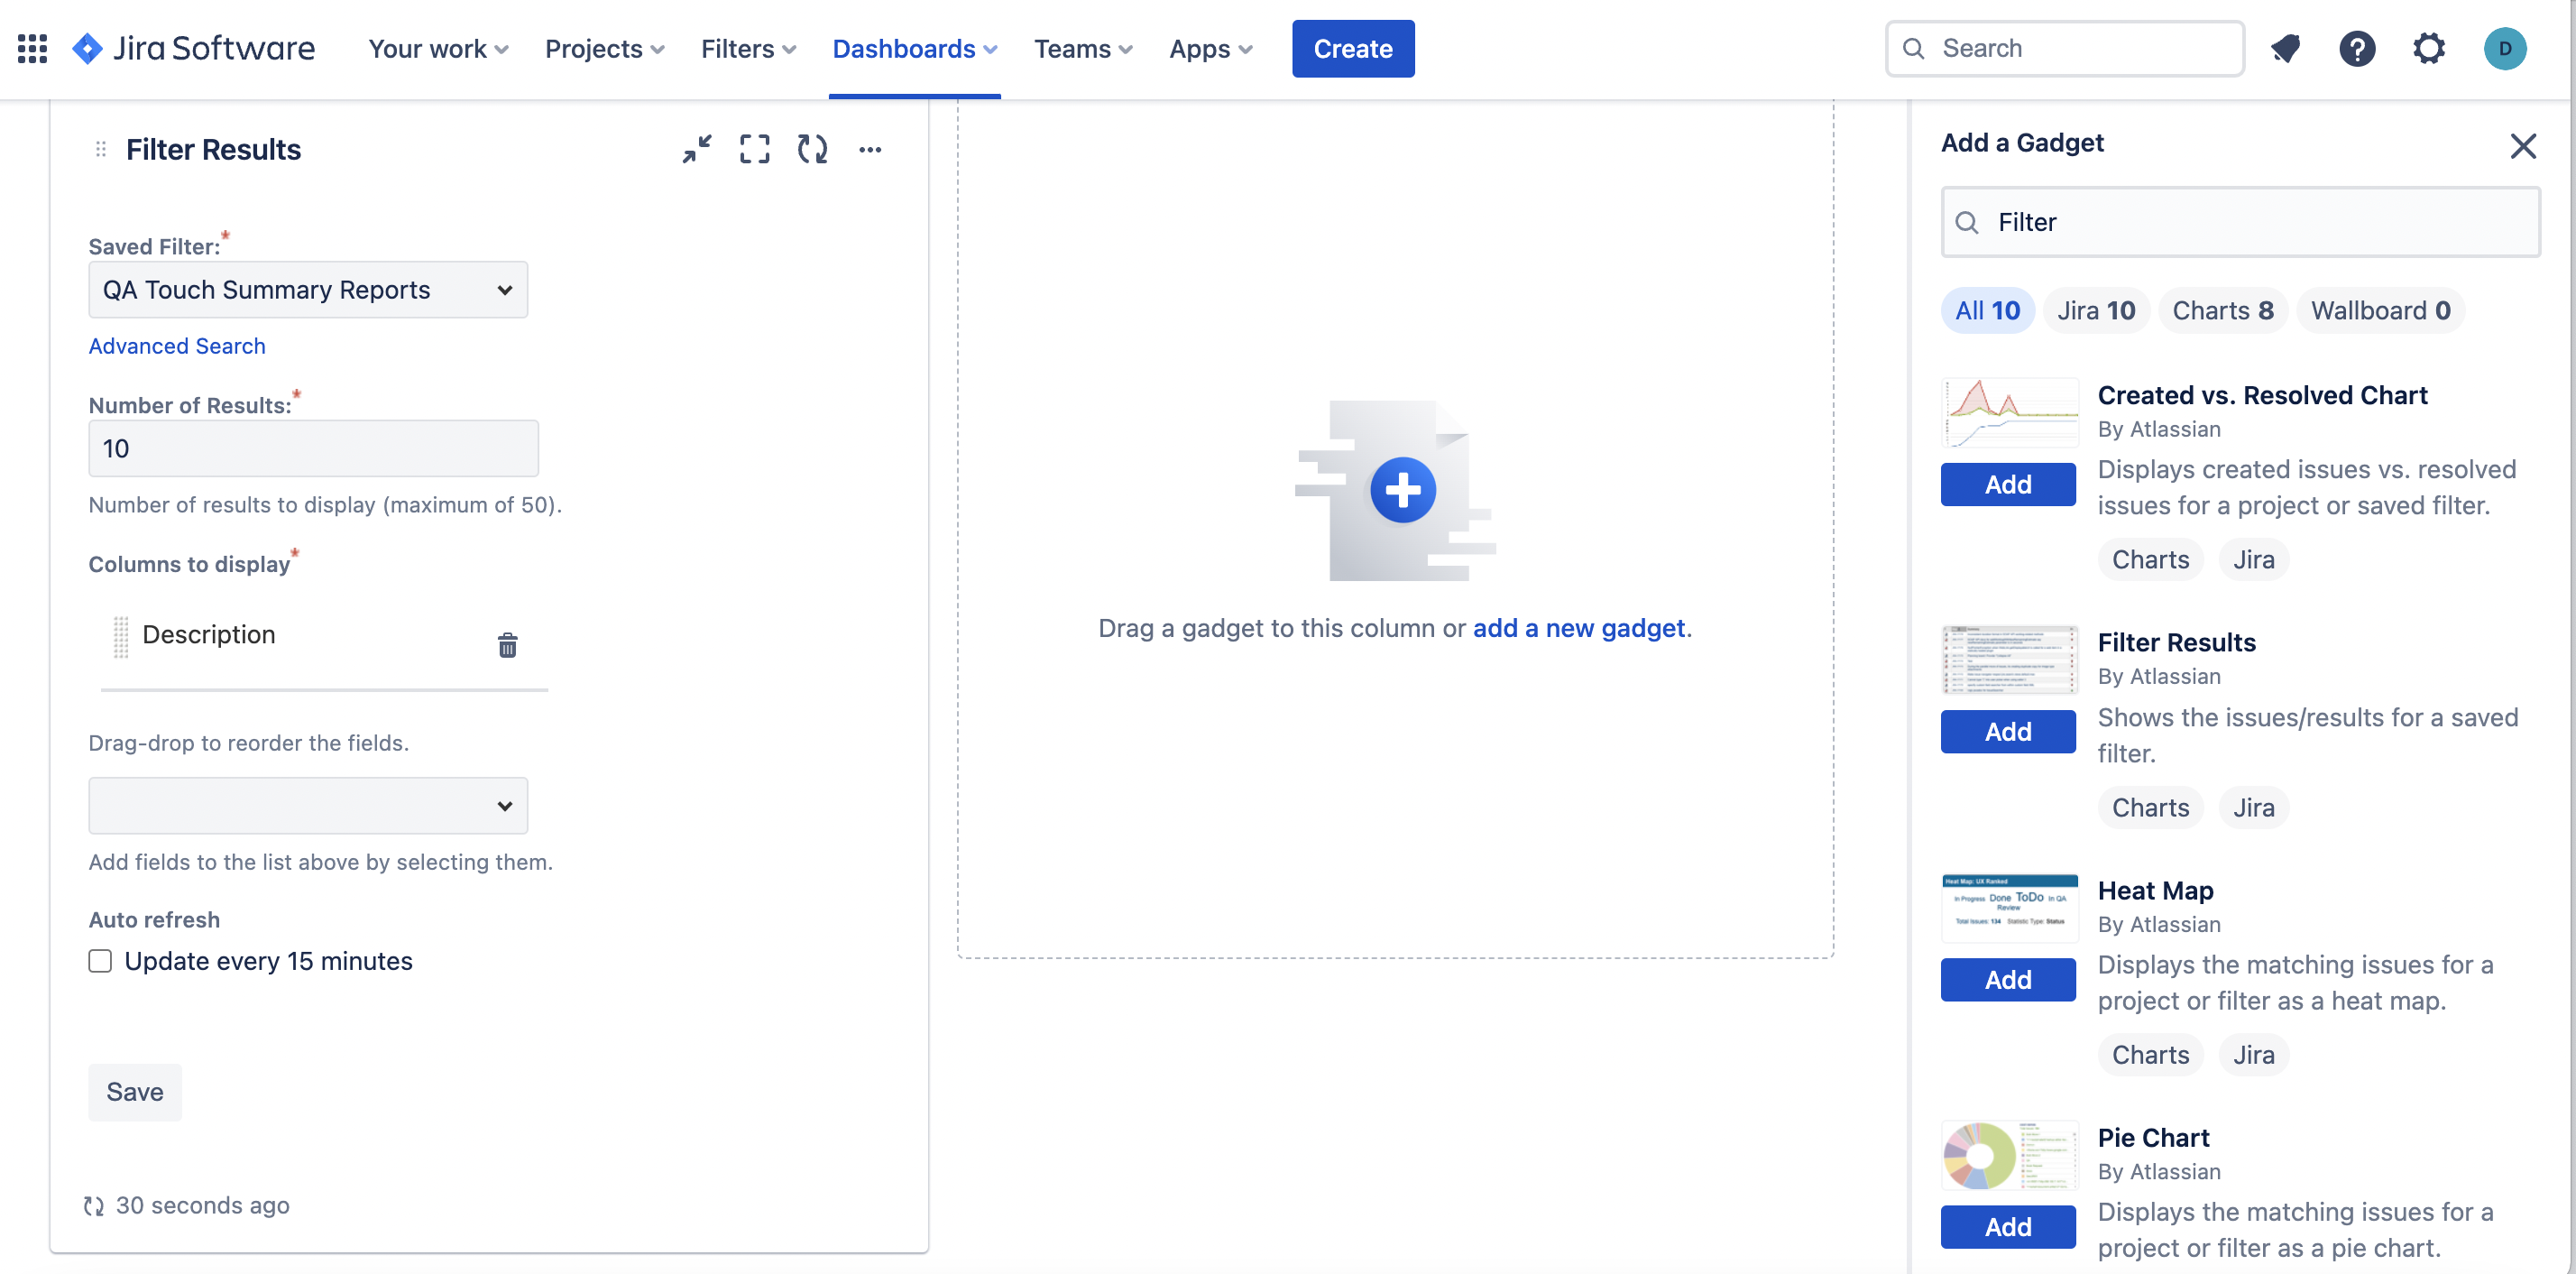Click the Charts tag under Filter Results
The width and height of the screenshot is (2576, 1274).
tap(2150, 808)
